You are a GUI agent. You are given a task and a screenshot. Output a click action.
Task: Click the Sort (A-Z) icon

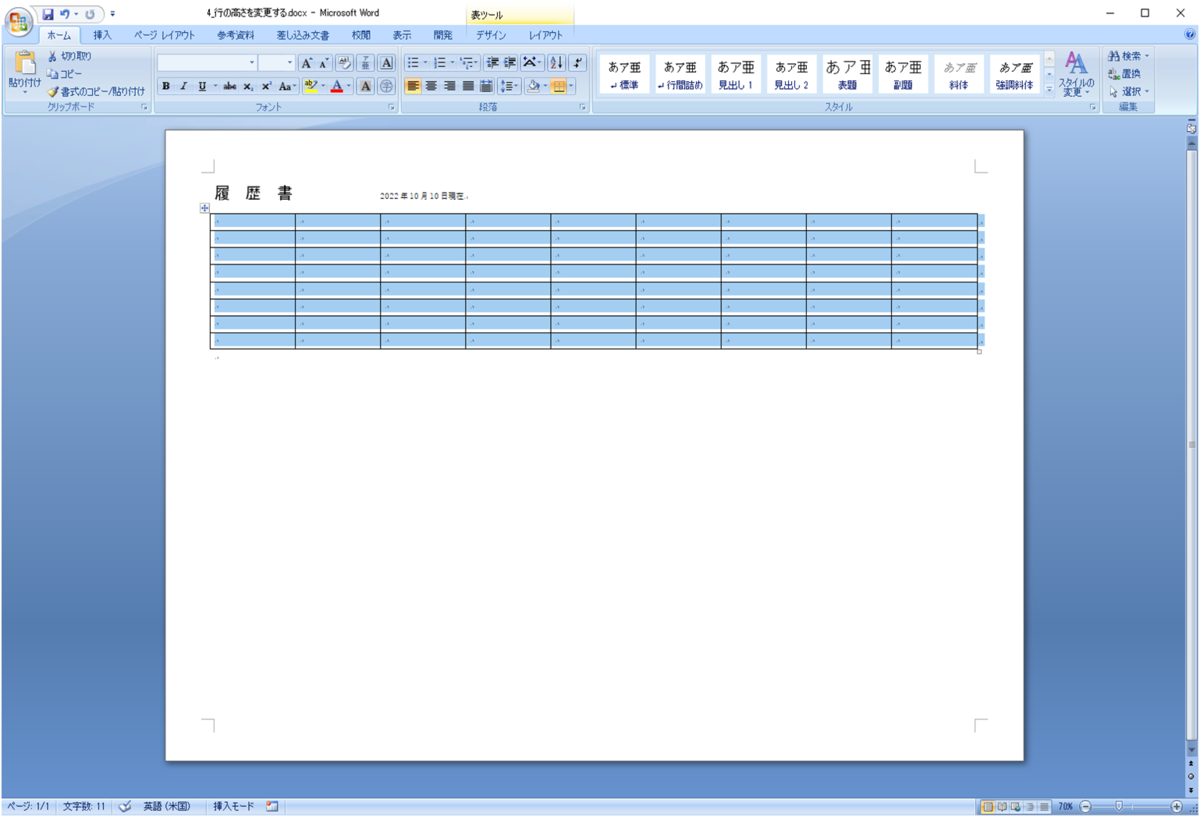(557, 63)
